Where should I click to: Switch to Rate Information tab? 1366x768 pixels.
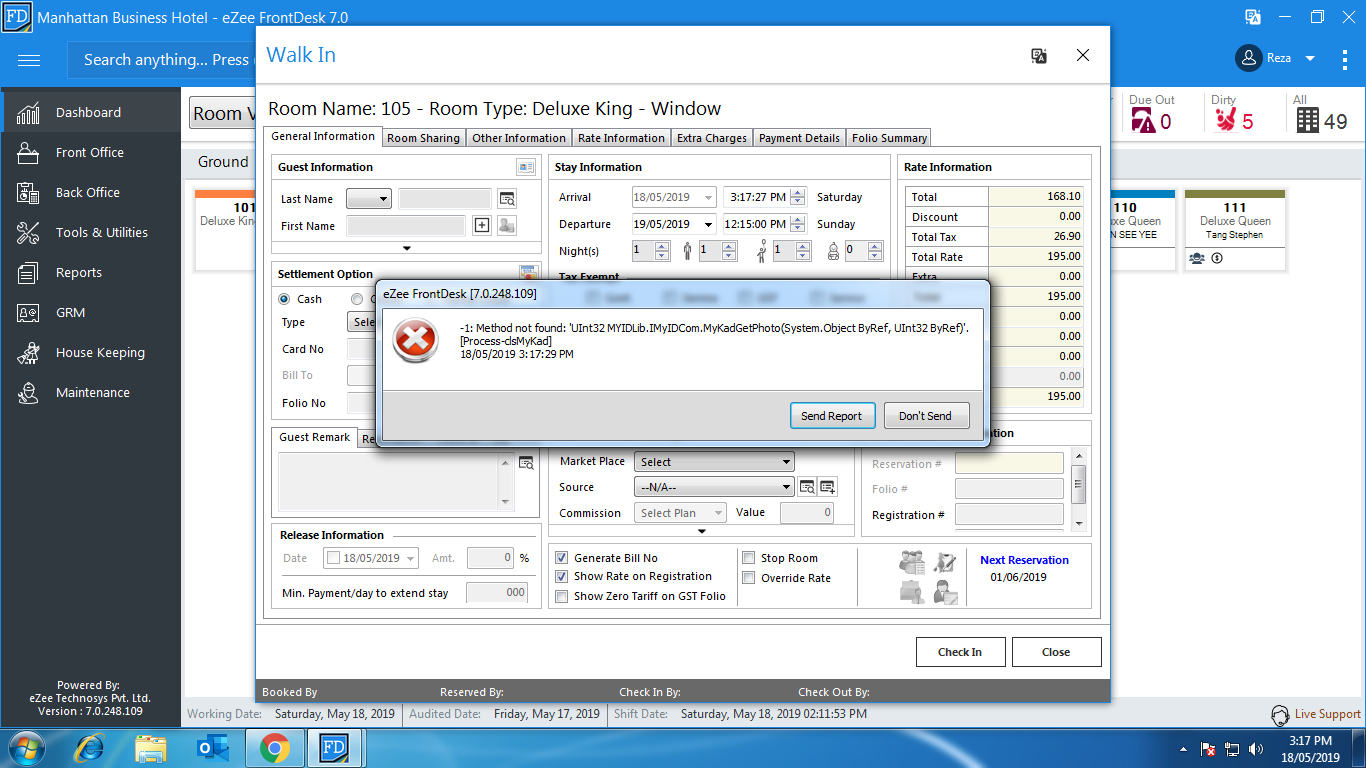621,138
